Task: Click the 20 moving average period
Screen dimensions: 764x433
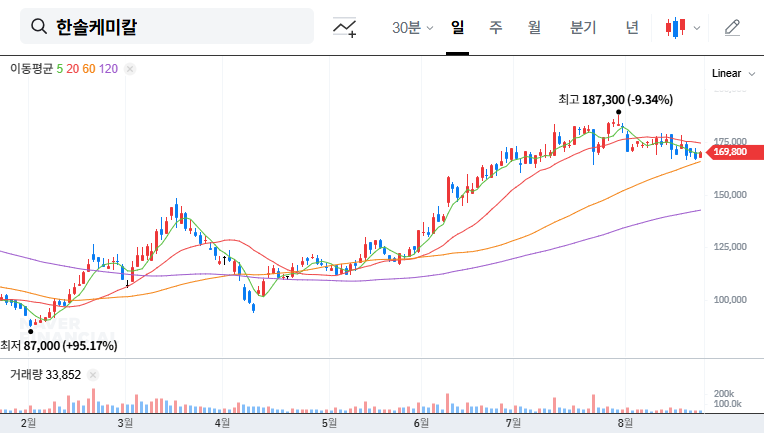Action: point(73,69)
